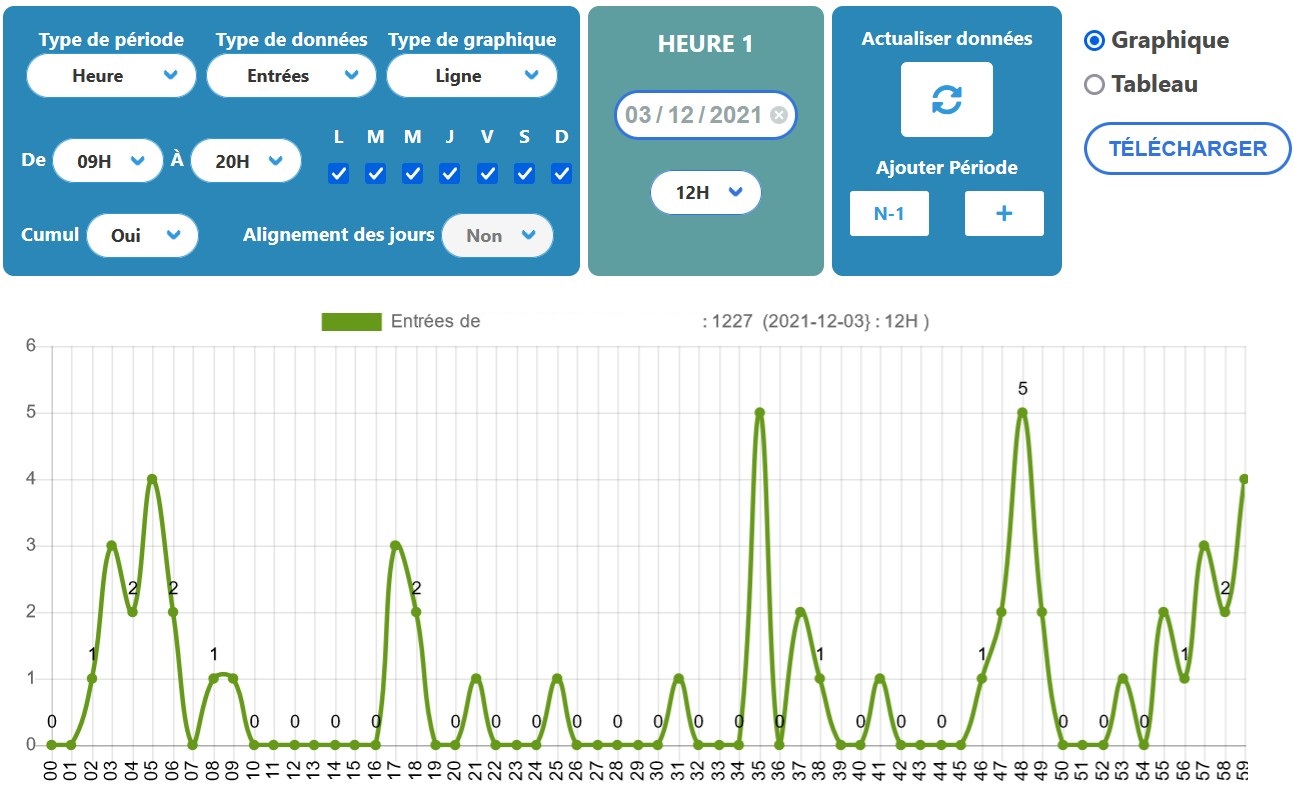
Task: Open the Type de période dropdown
Action: click(111, 76)
